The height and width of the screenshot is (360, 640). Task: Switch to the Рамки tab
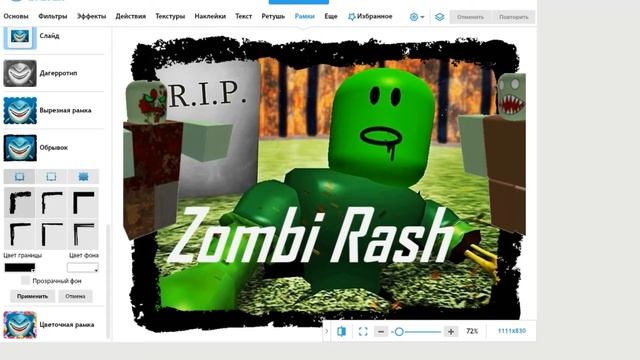point(304,16)
